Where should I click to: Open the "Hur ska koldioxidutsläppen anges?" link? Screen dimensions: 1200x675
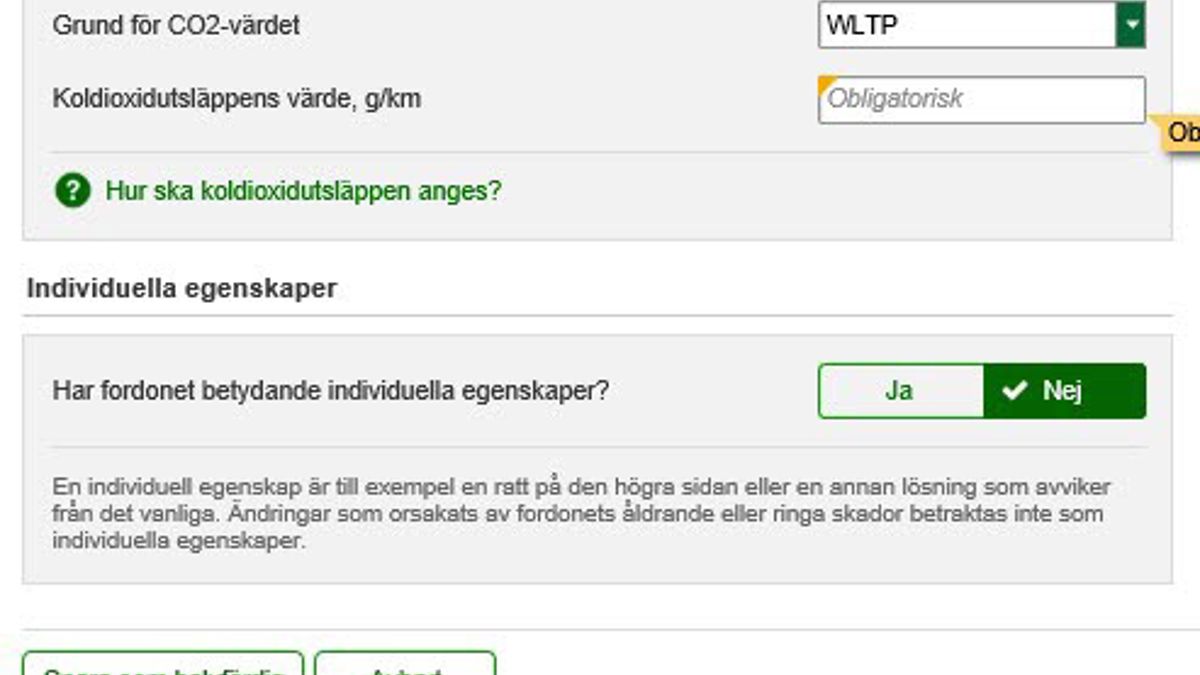tap(304, 190)
